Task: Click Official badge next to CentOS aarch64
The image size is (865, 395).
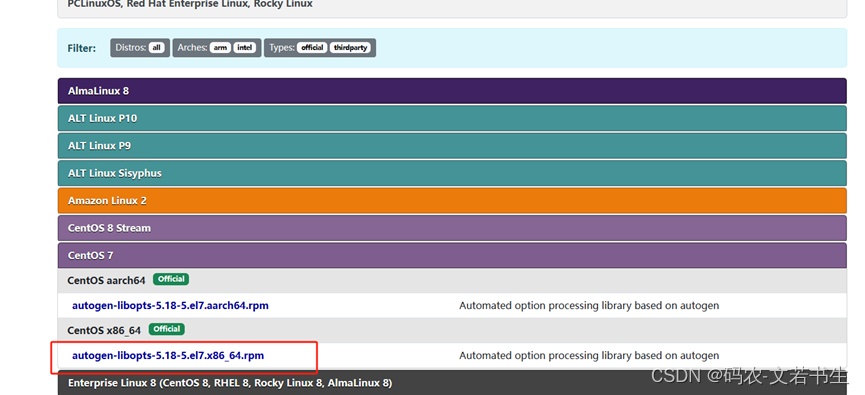Action: point(171,279)
